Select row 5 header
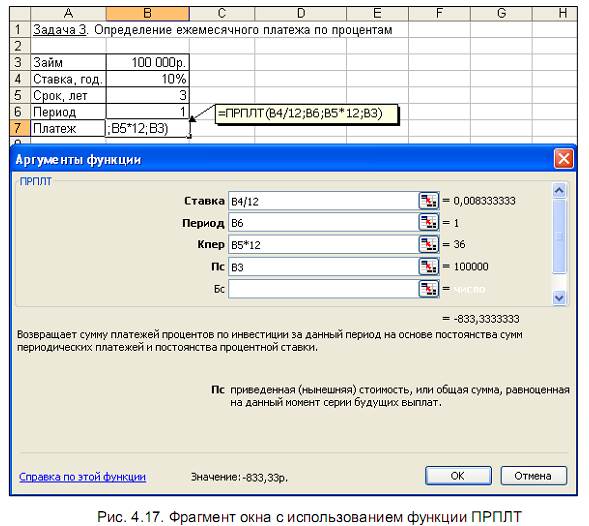This screenshot has height=526, width=589. [20, 95]
